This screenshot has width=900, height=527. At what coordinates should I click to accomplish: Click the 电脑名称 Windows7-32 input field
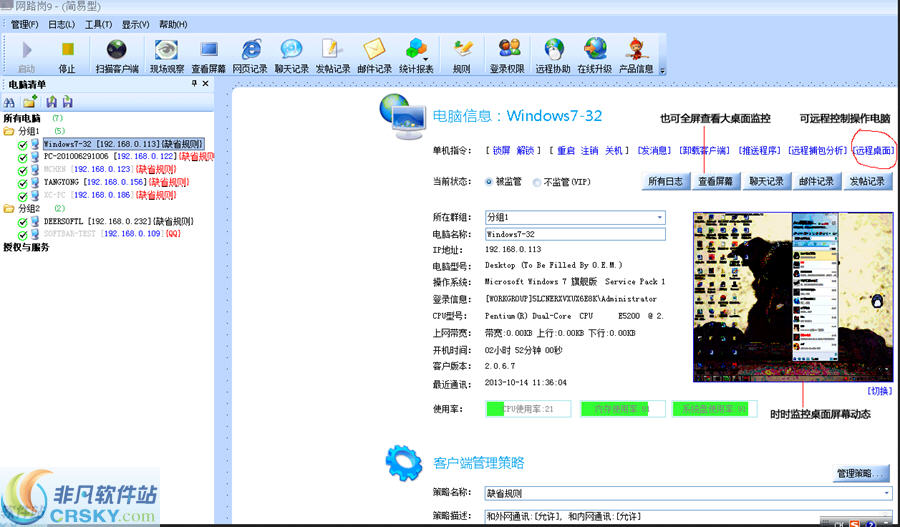[x=575, y=234]
